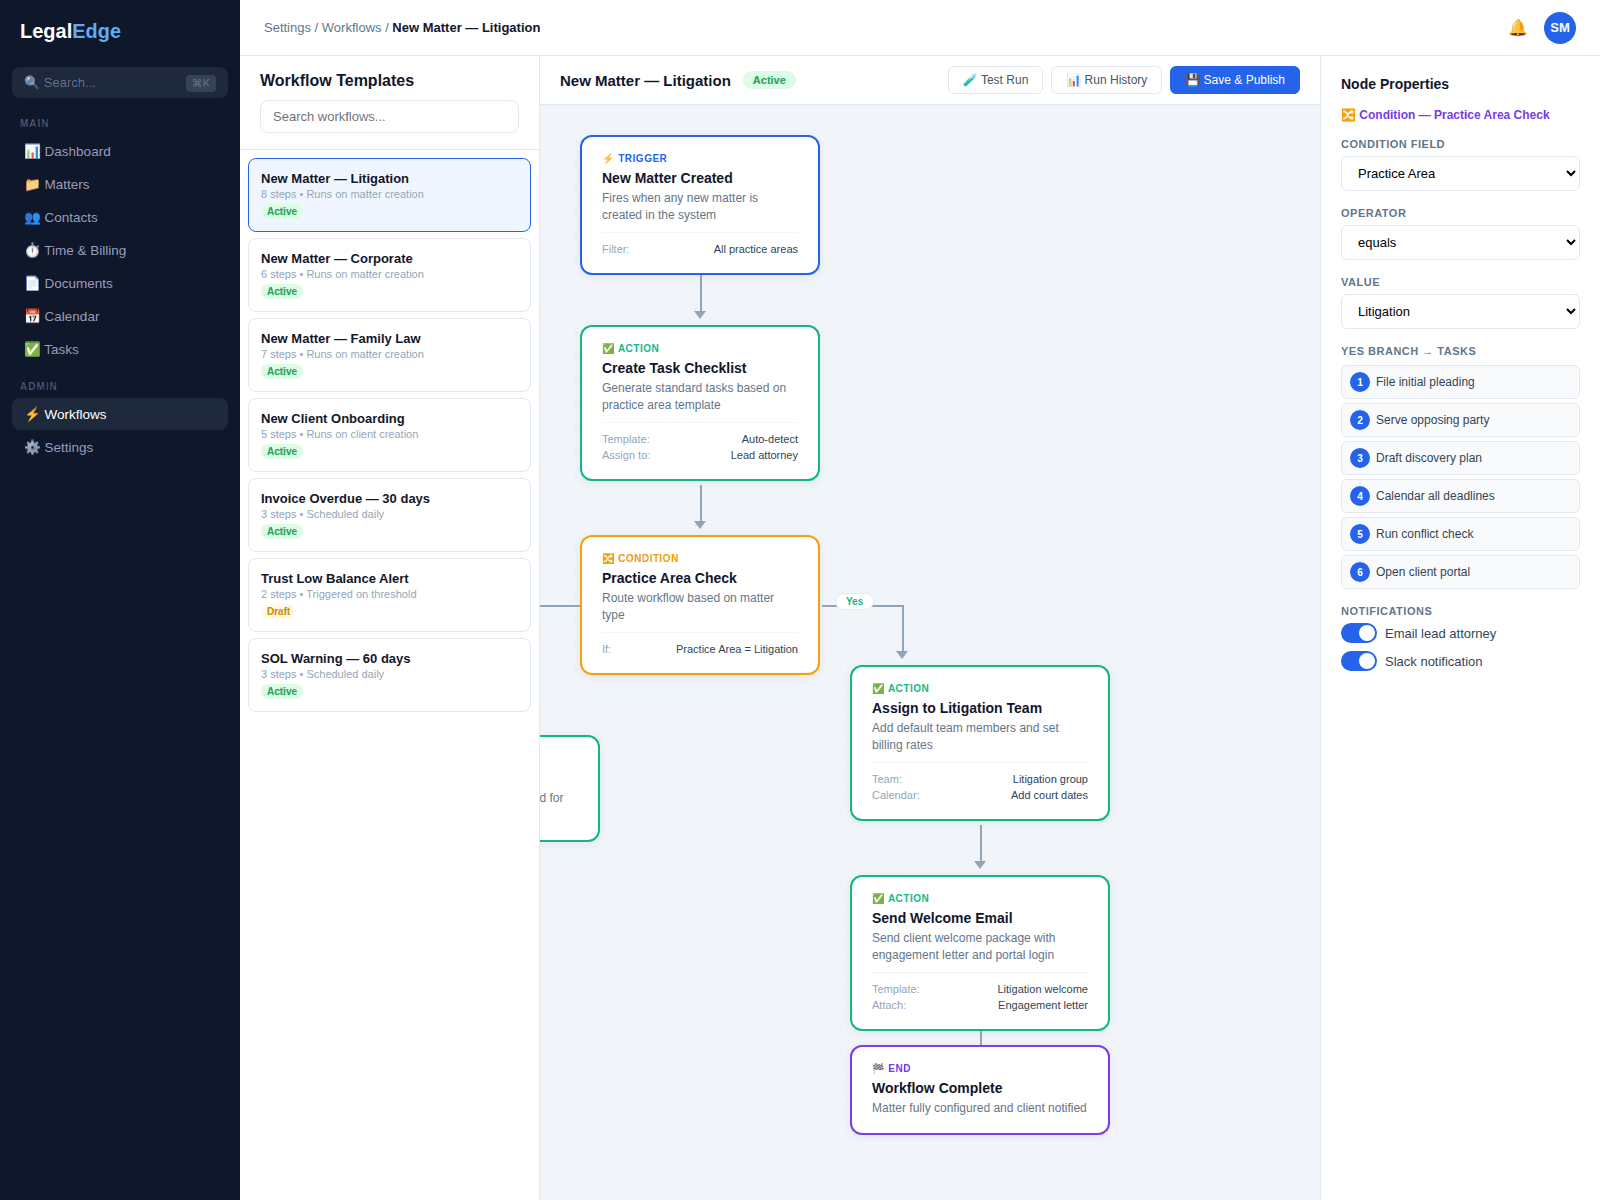Click the Action check icon on Create Task Checklist
This screenshot has width=1600, height=1200.
click(608, 349)
